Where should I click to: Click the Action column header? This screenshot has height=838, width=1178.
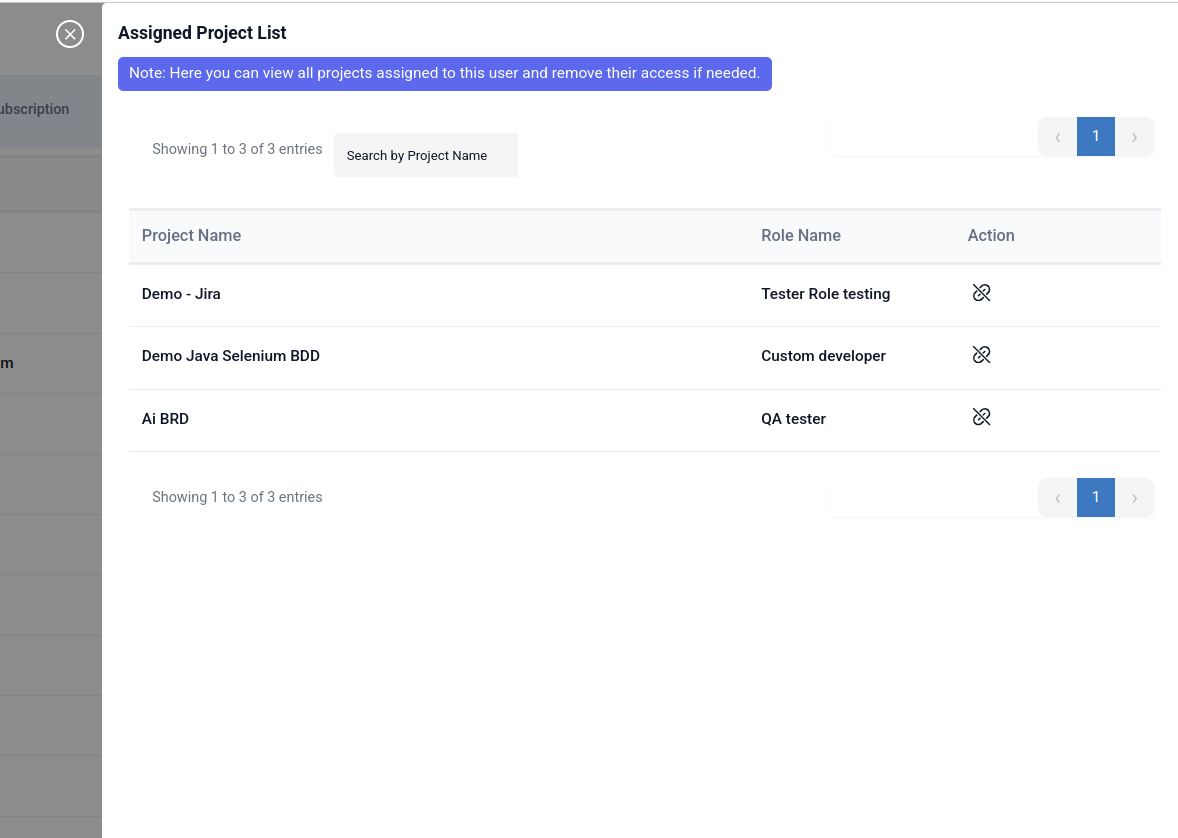coord(990,236)
